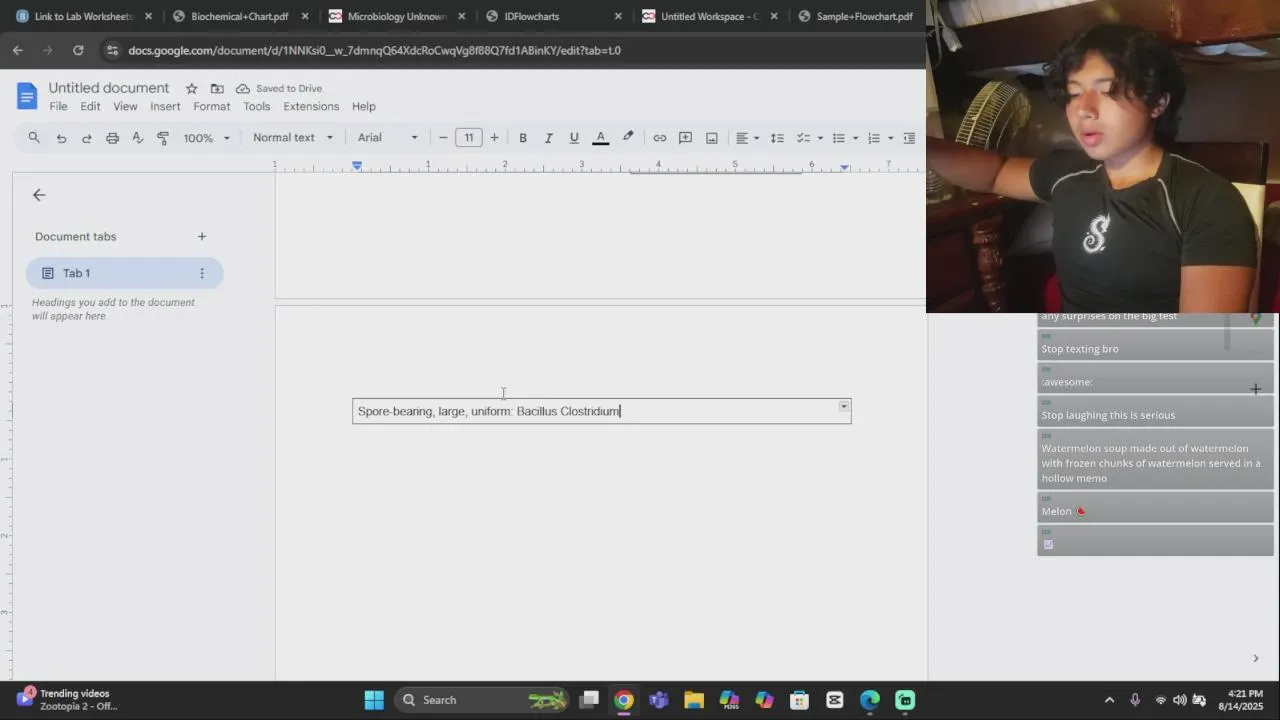
Task: Select Tab 1 in sidebar
Action: click(x=124, y=273)
